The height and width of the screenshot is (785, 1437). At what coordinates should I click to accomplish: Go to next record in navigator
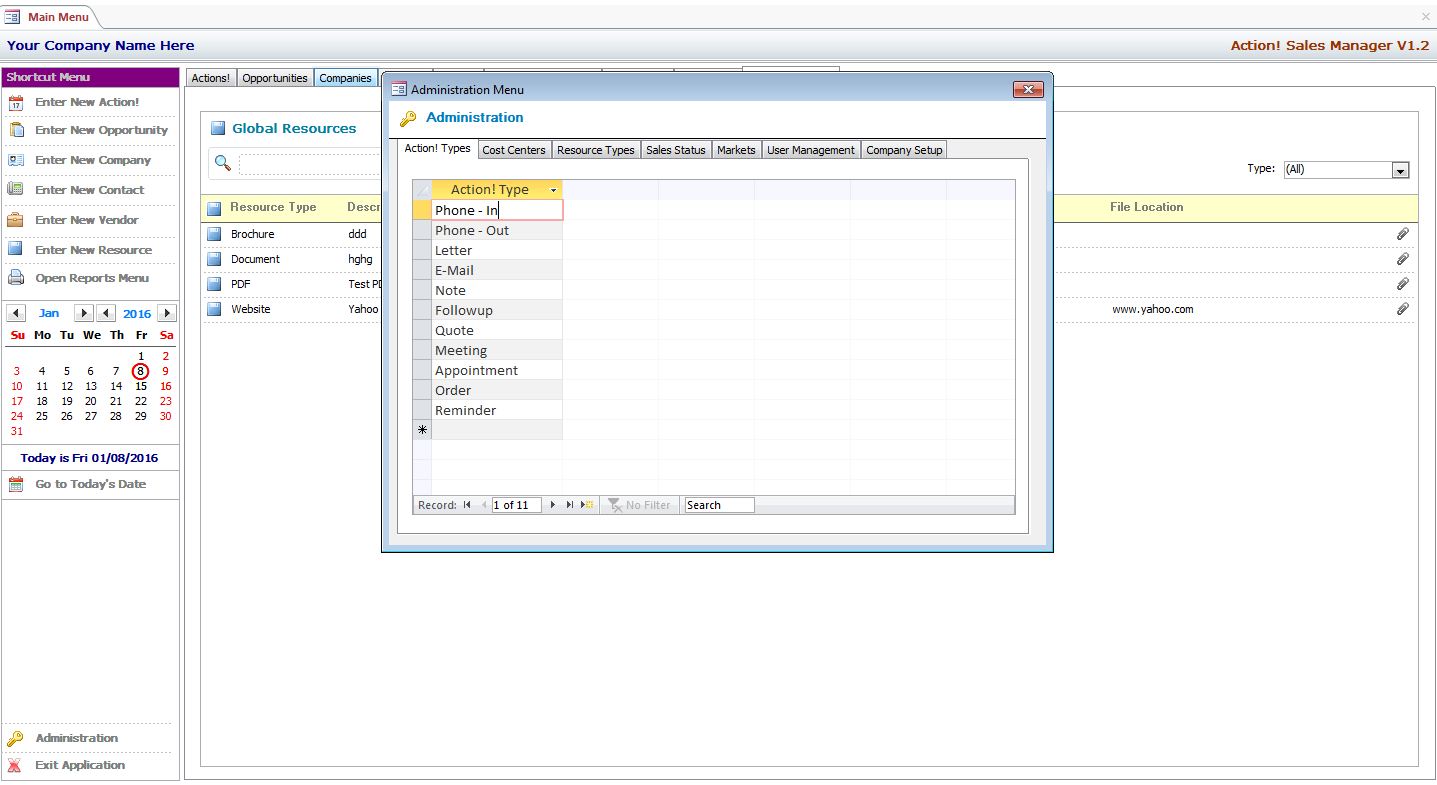553,505
